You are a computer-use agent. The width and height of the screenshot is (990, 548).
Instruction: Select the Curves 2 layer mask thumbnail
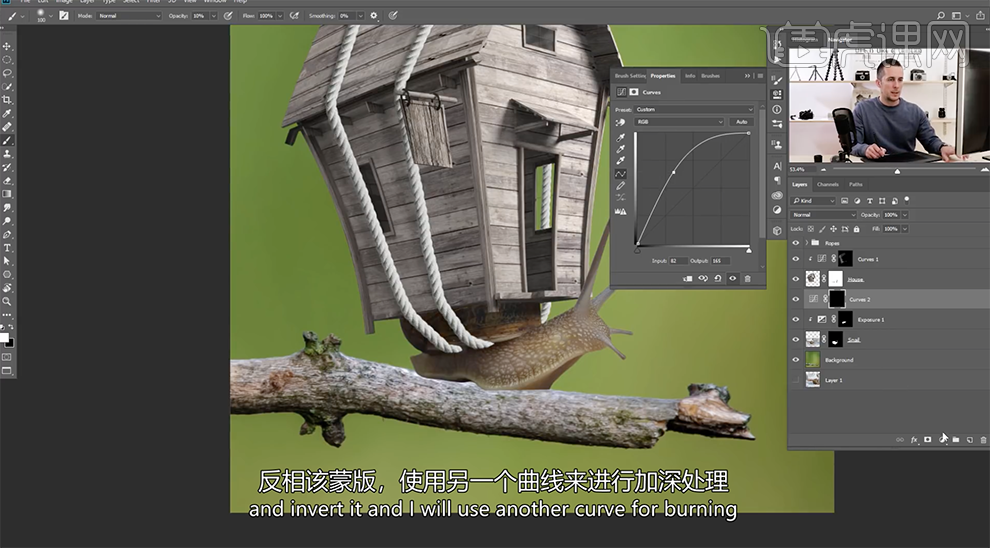click(x=837, y=299)
